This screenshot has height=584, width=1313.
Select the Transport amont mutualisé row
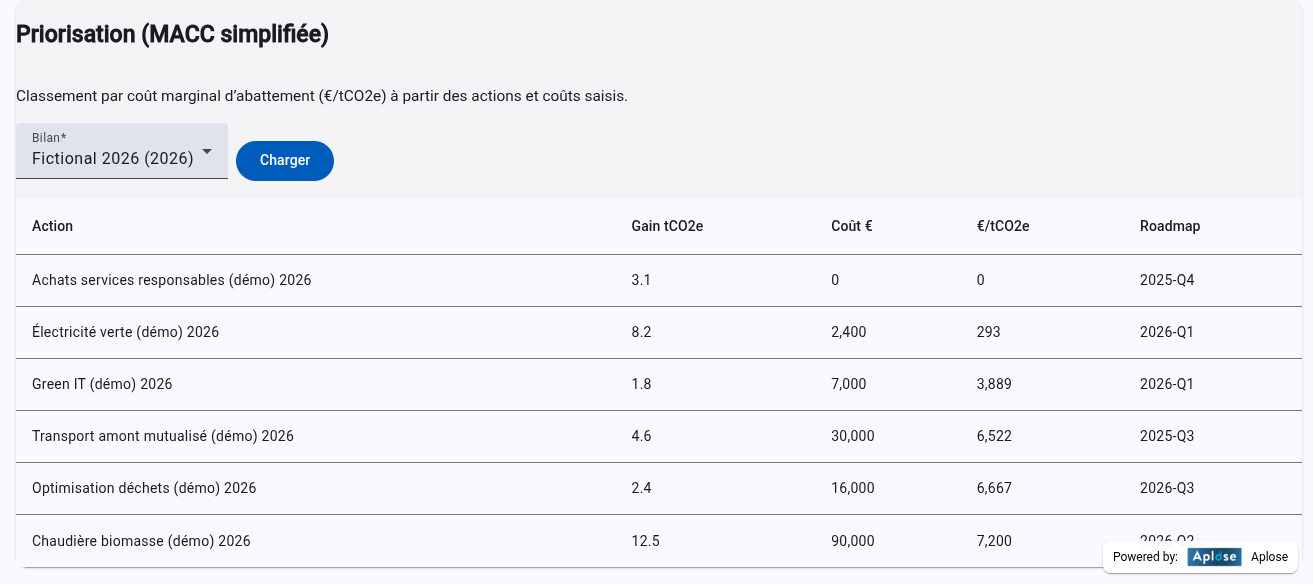(163, 436)
